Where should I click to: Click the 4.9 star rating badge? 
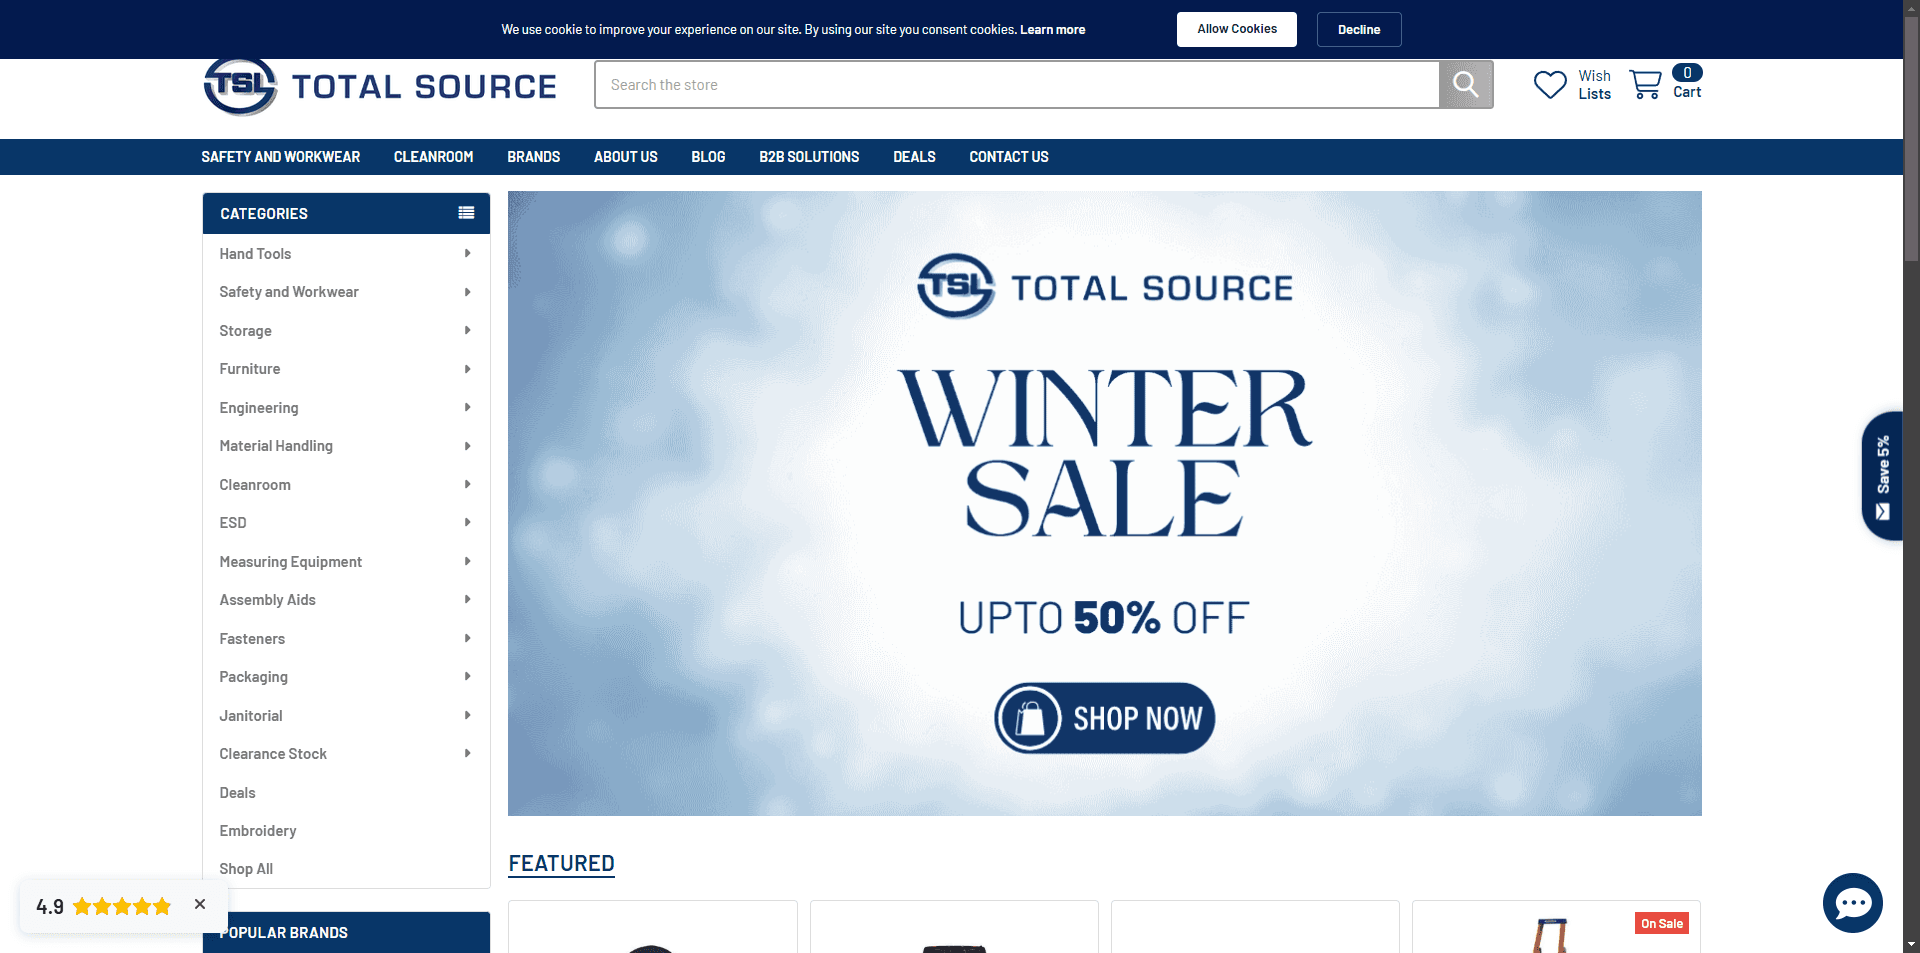pyautogui.click(x=104, y=906)
